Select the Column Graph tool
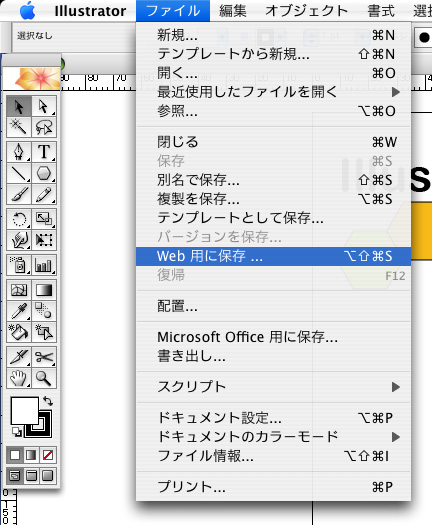The width and height of the screenshot is (432, 525). coord(44,265)
